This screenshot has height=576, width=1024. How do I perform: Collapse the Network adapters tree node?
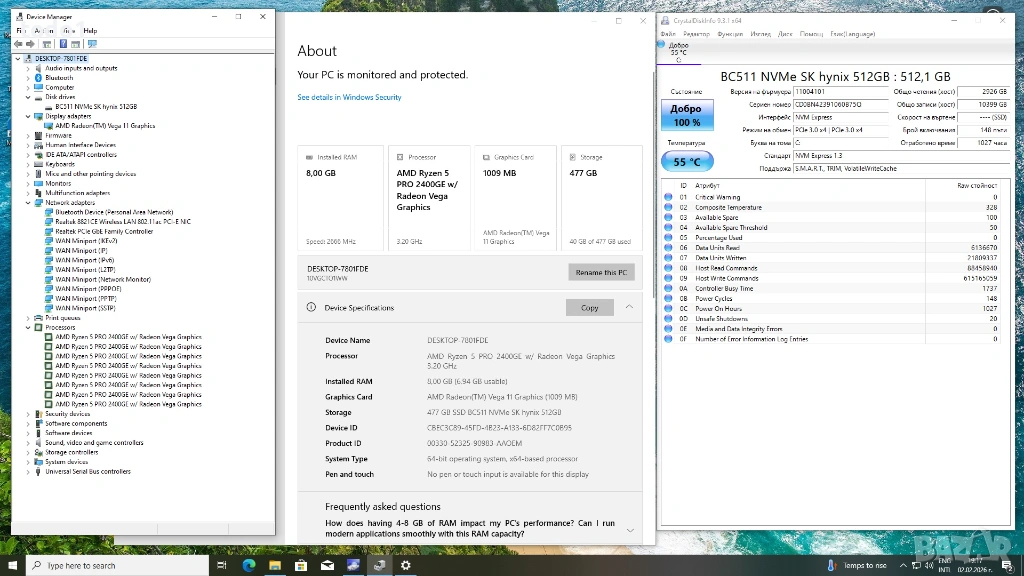point(28,203)
